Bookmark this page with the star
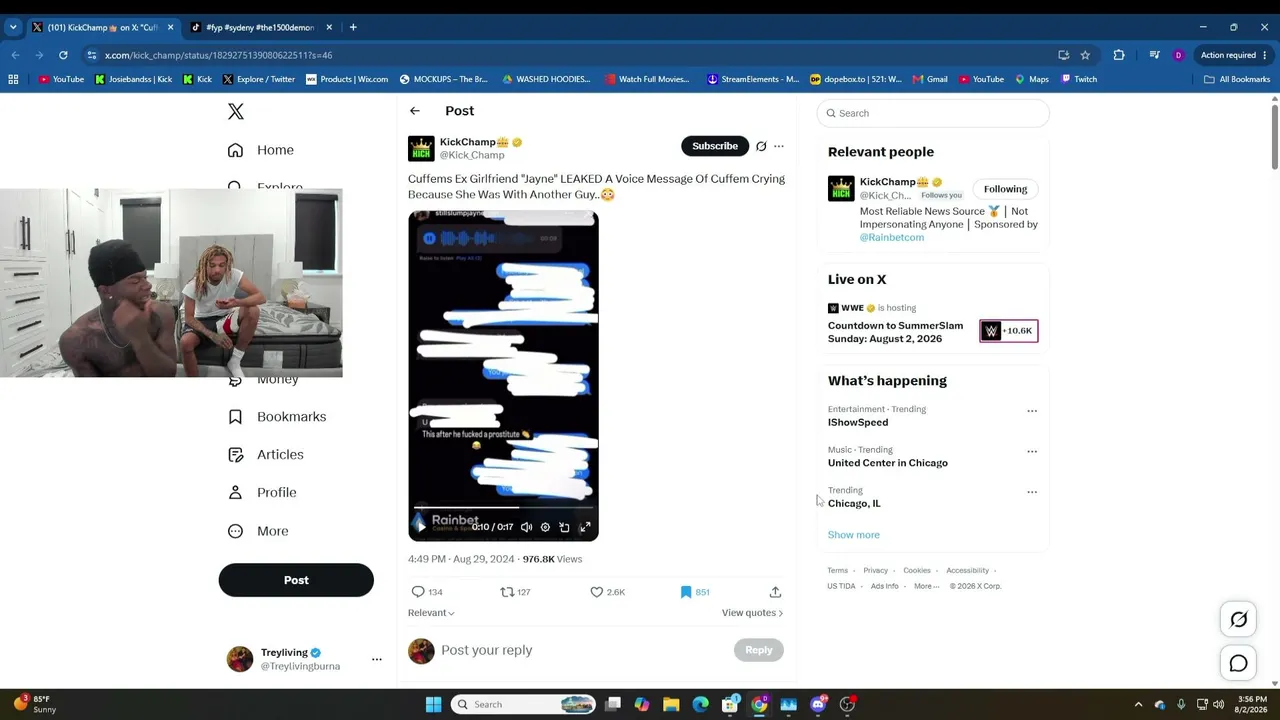The image size is (1280, 720). [1085, 55]
